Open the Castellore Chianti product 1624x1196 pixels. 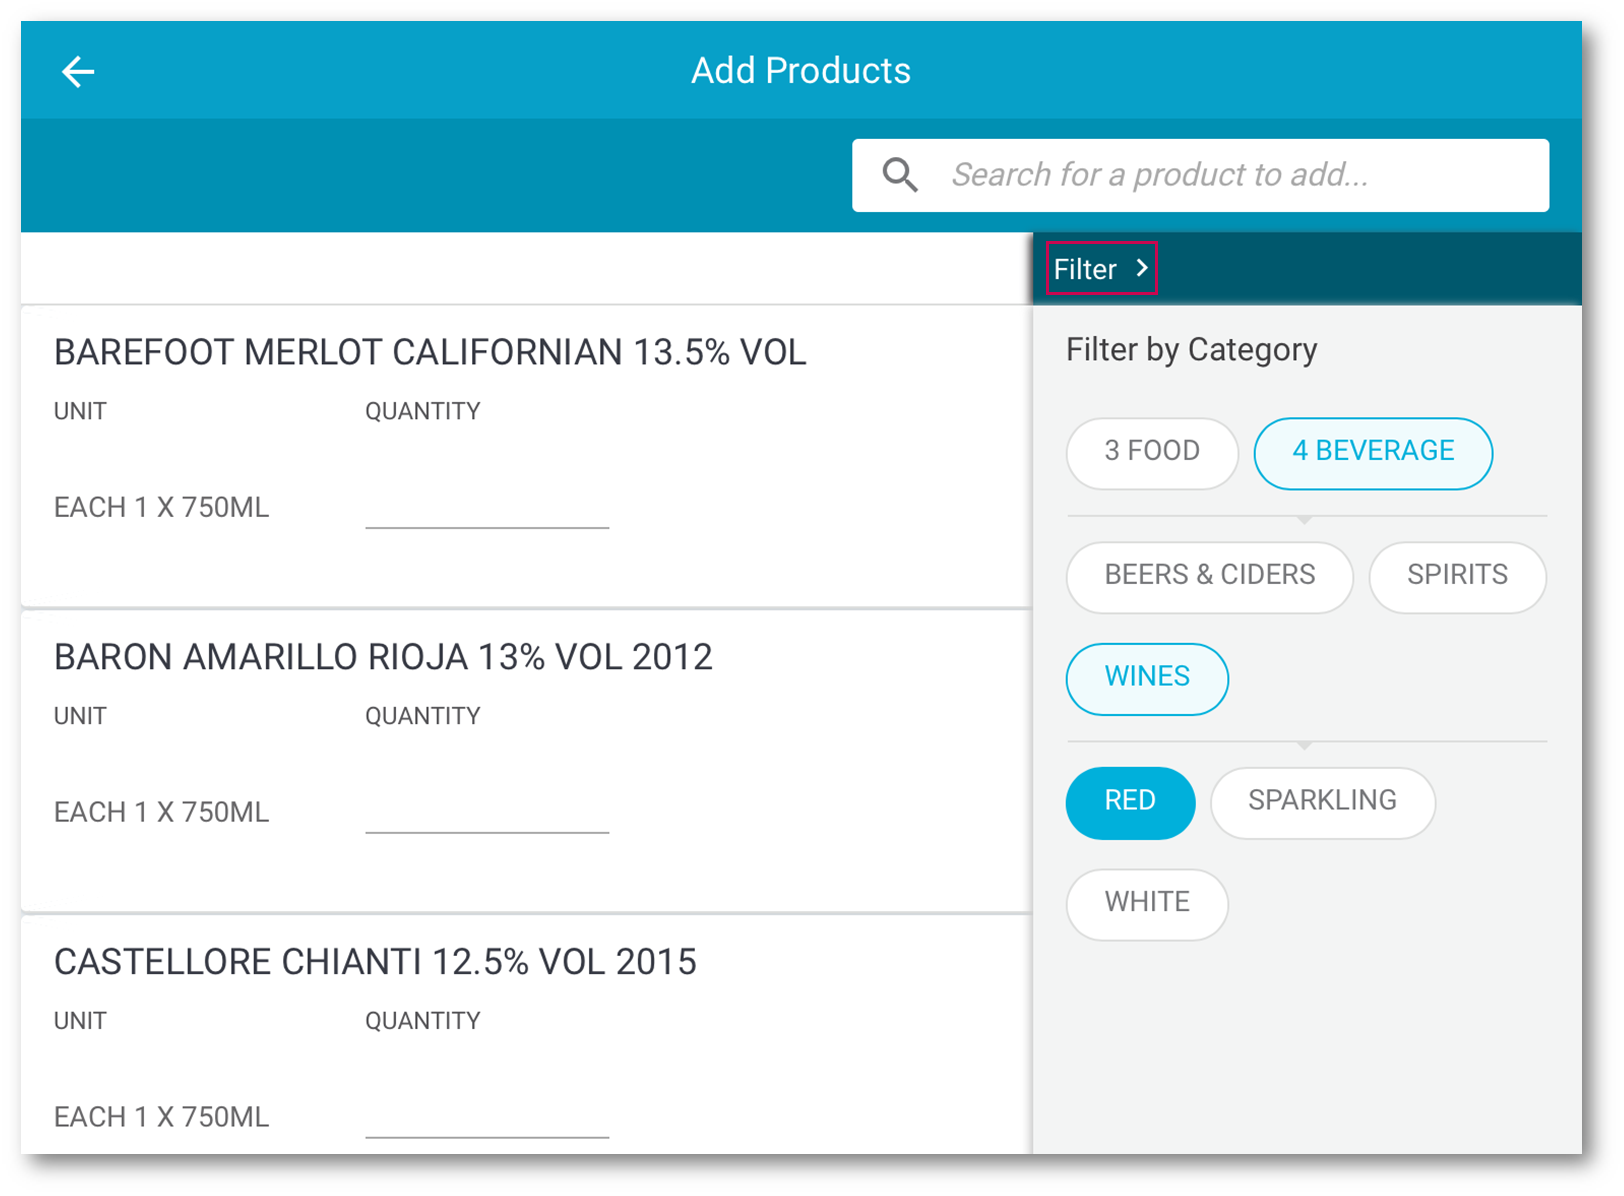coord(375,962)
